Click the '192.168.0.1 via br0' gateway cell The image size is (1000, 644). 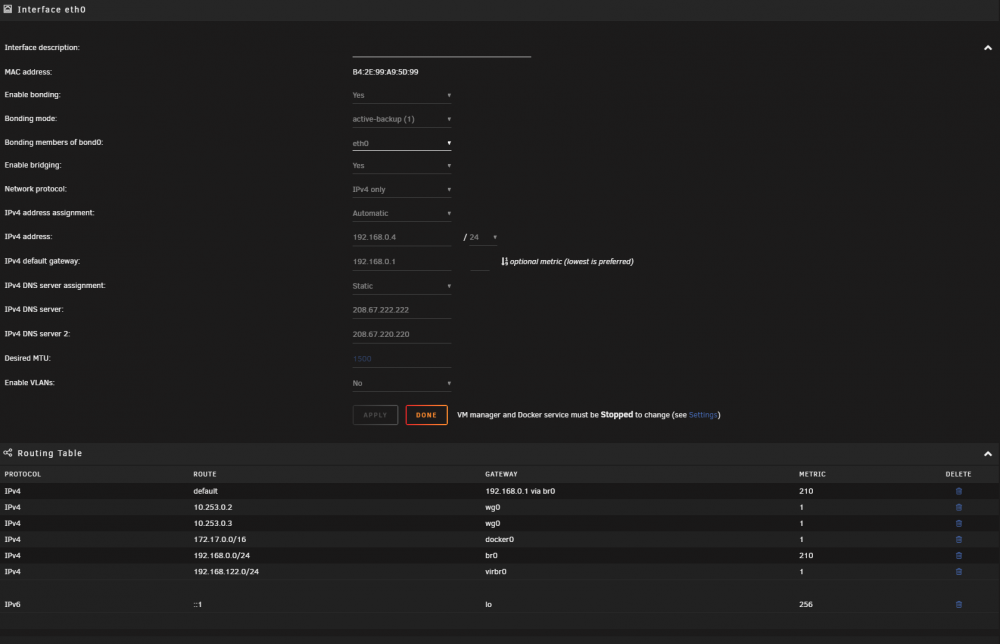tap(520, 491)
